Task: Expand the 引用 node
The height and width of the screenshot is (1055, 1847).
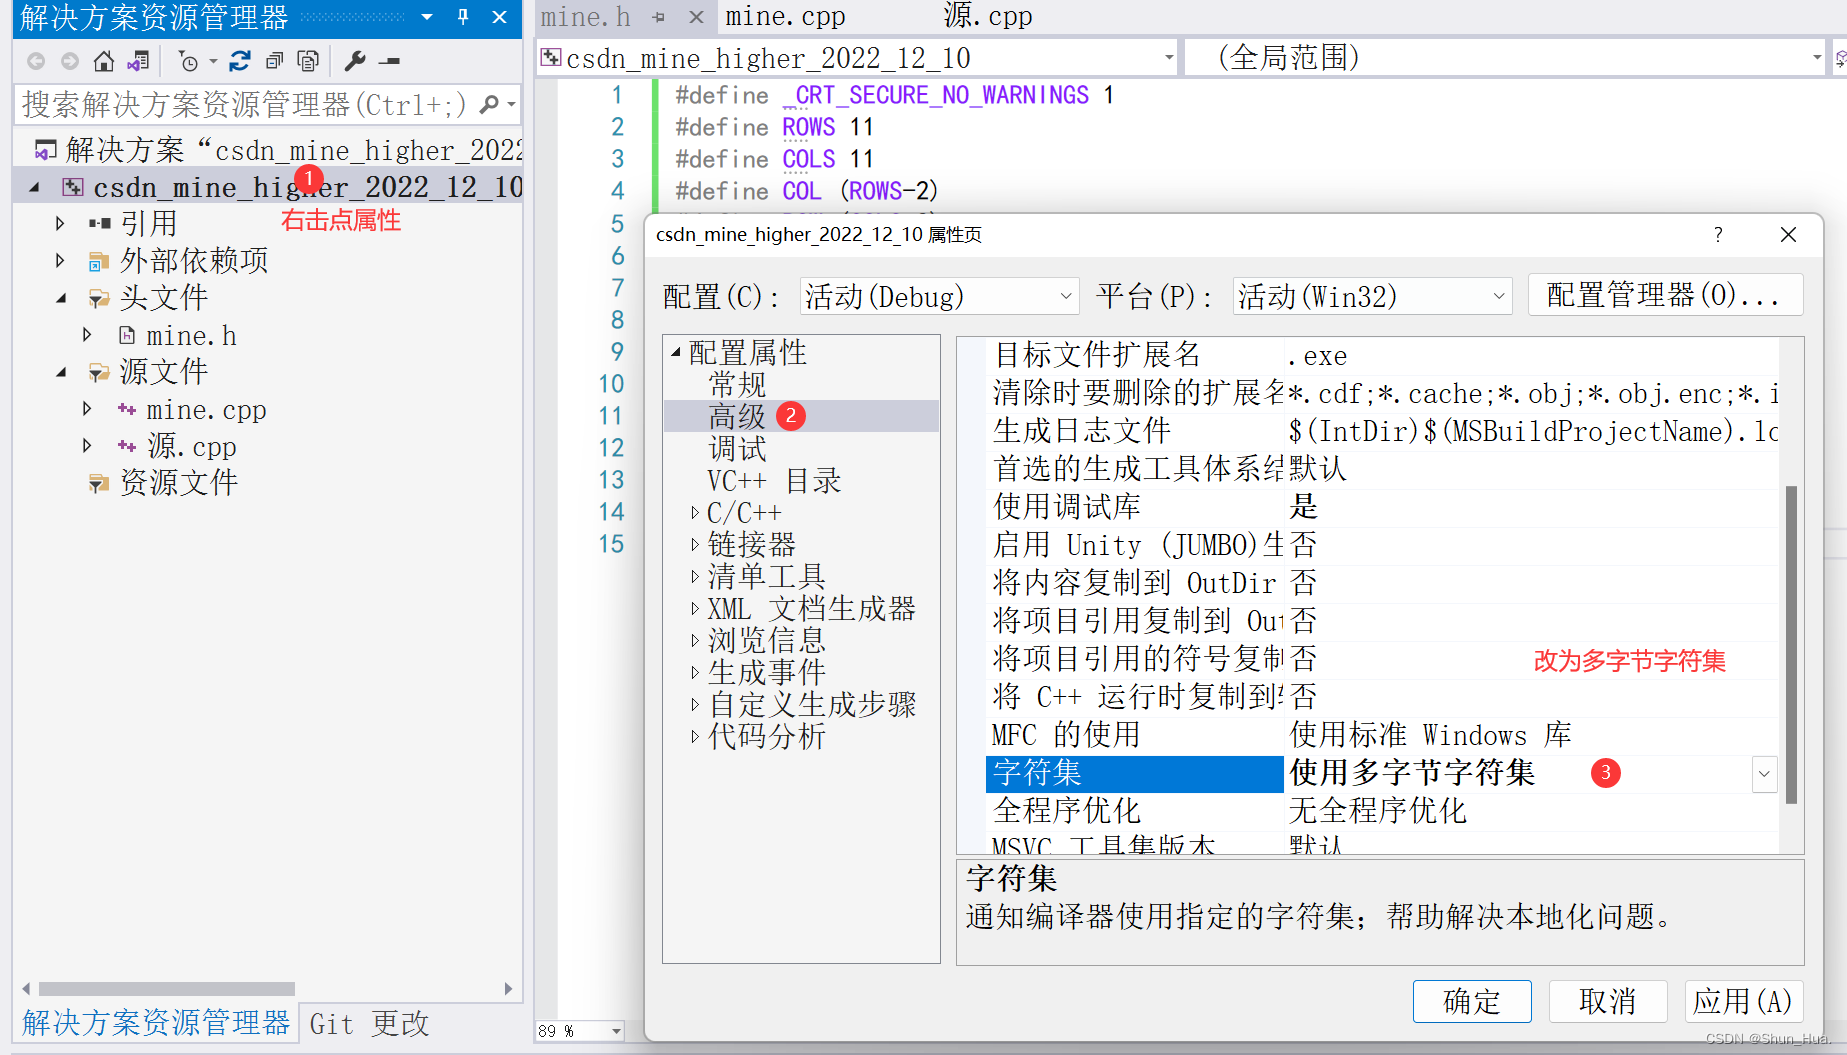Action: coord(60,224)
